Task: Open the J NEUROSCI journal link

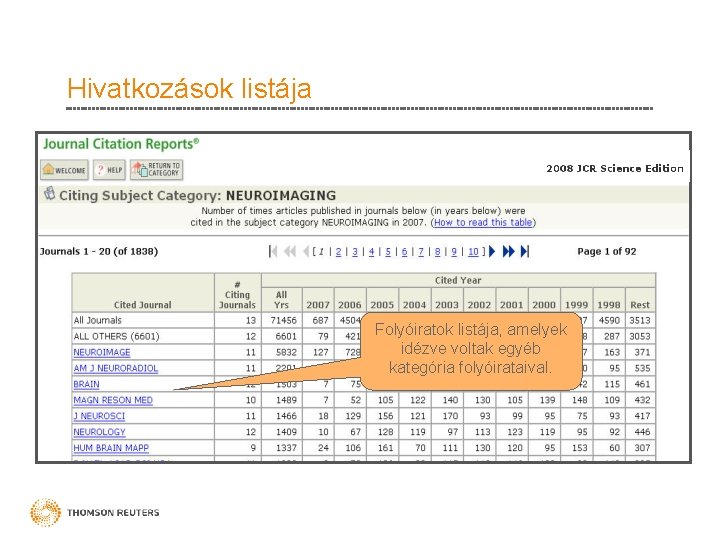Action: 99,416
